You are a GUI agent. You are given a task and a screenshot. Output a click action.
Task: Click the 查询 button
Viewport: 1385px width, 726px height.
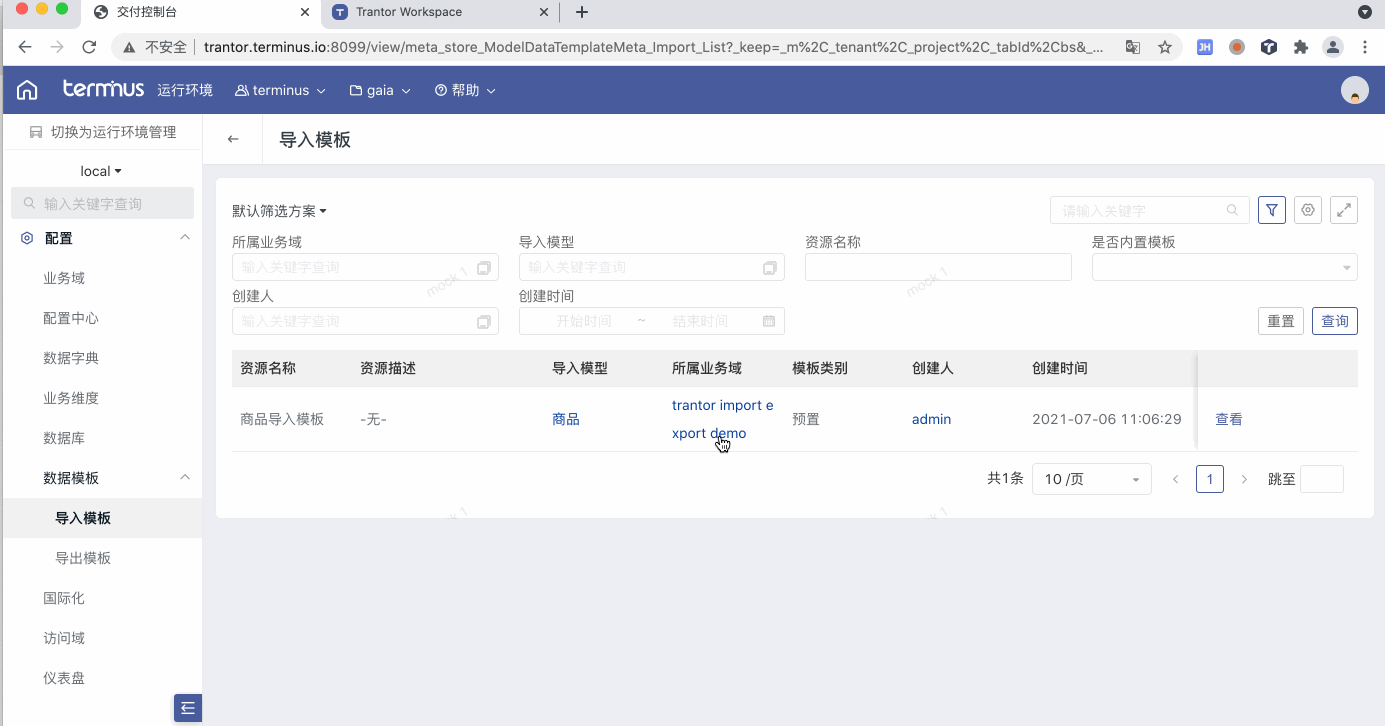pos(1334,321)
